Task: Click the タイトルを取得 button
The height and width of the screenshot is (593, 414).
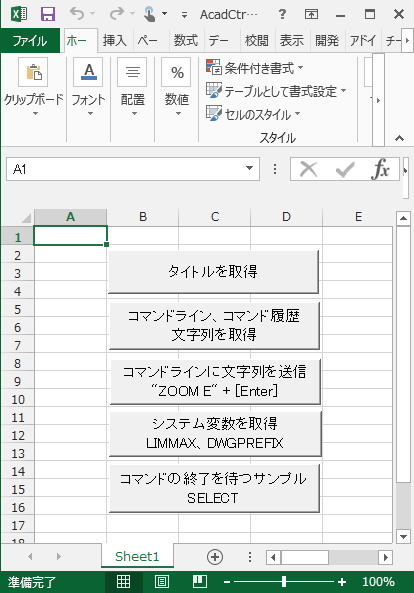Action: point(213,272)
